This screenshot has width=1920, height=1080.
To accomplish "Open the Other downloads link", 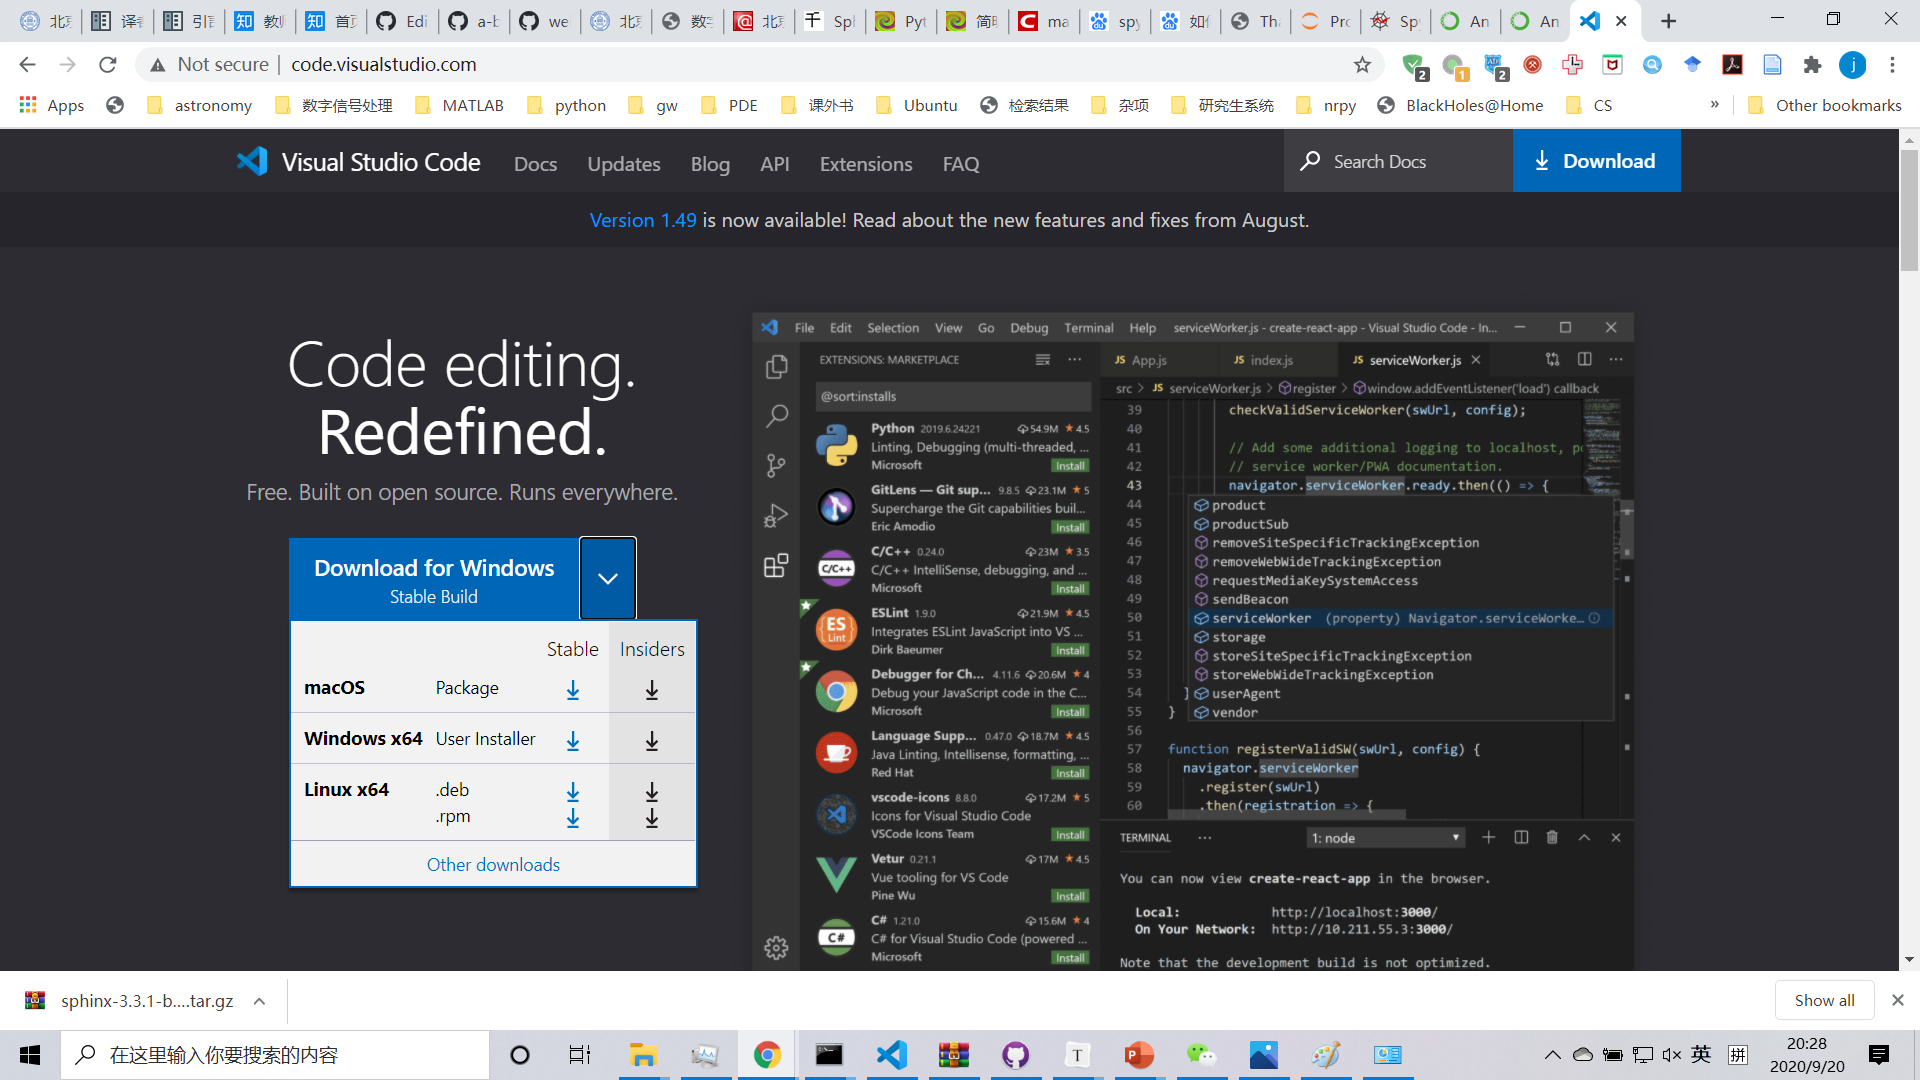I will (x=493, y=865).
